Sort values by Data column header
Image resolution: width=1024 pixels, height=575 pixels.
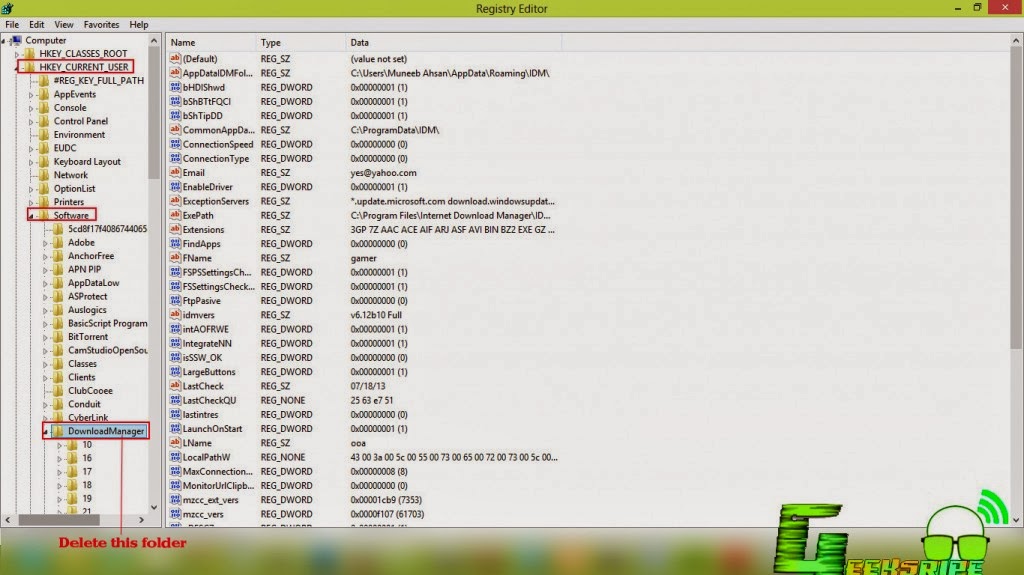pyautogui.click(x=453, y=42)
